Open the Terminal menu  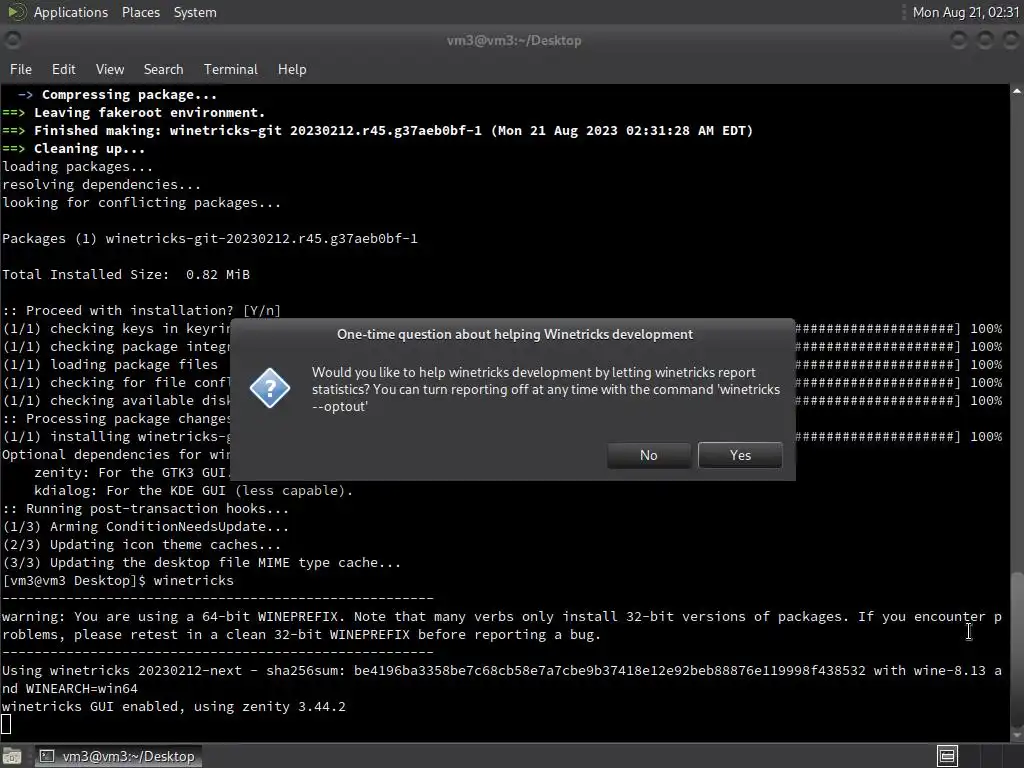(x=231, y=69)
